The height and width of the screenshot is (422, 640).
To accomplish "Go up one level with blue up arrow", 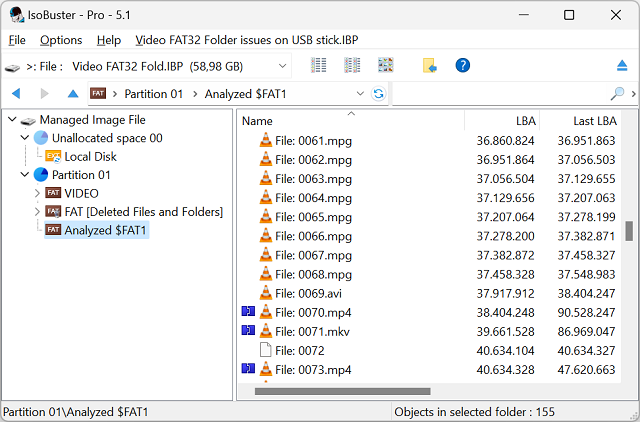I will pos(73,94).
